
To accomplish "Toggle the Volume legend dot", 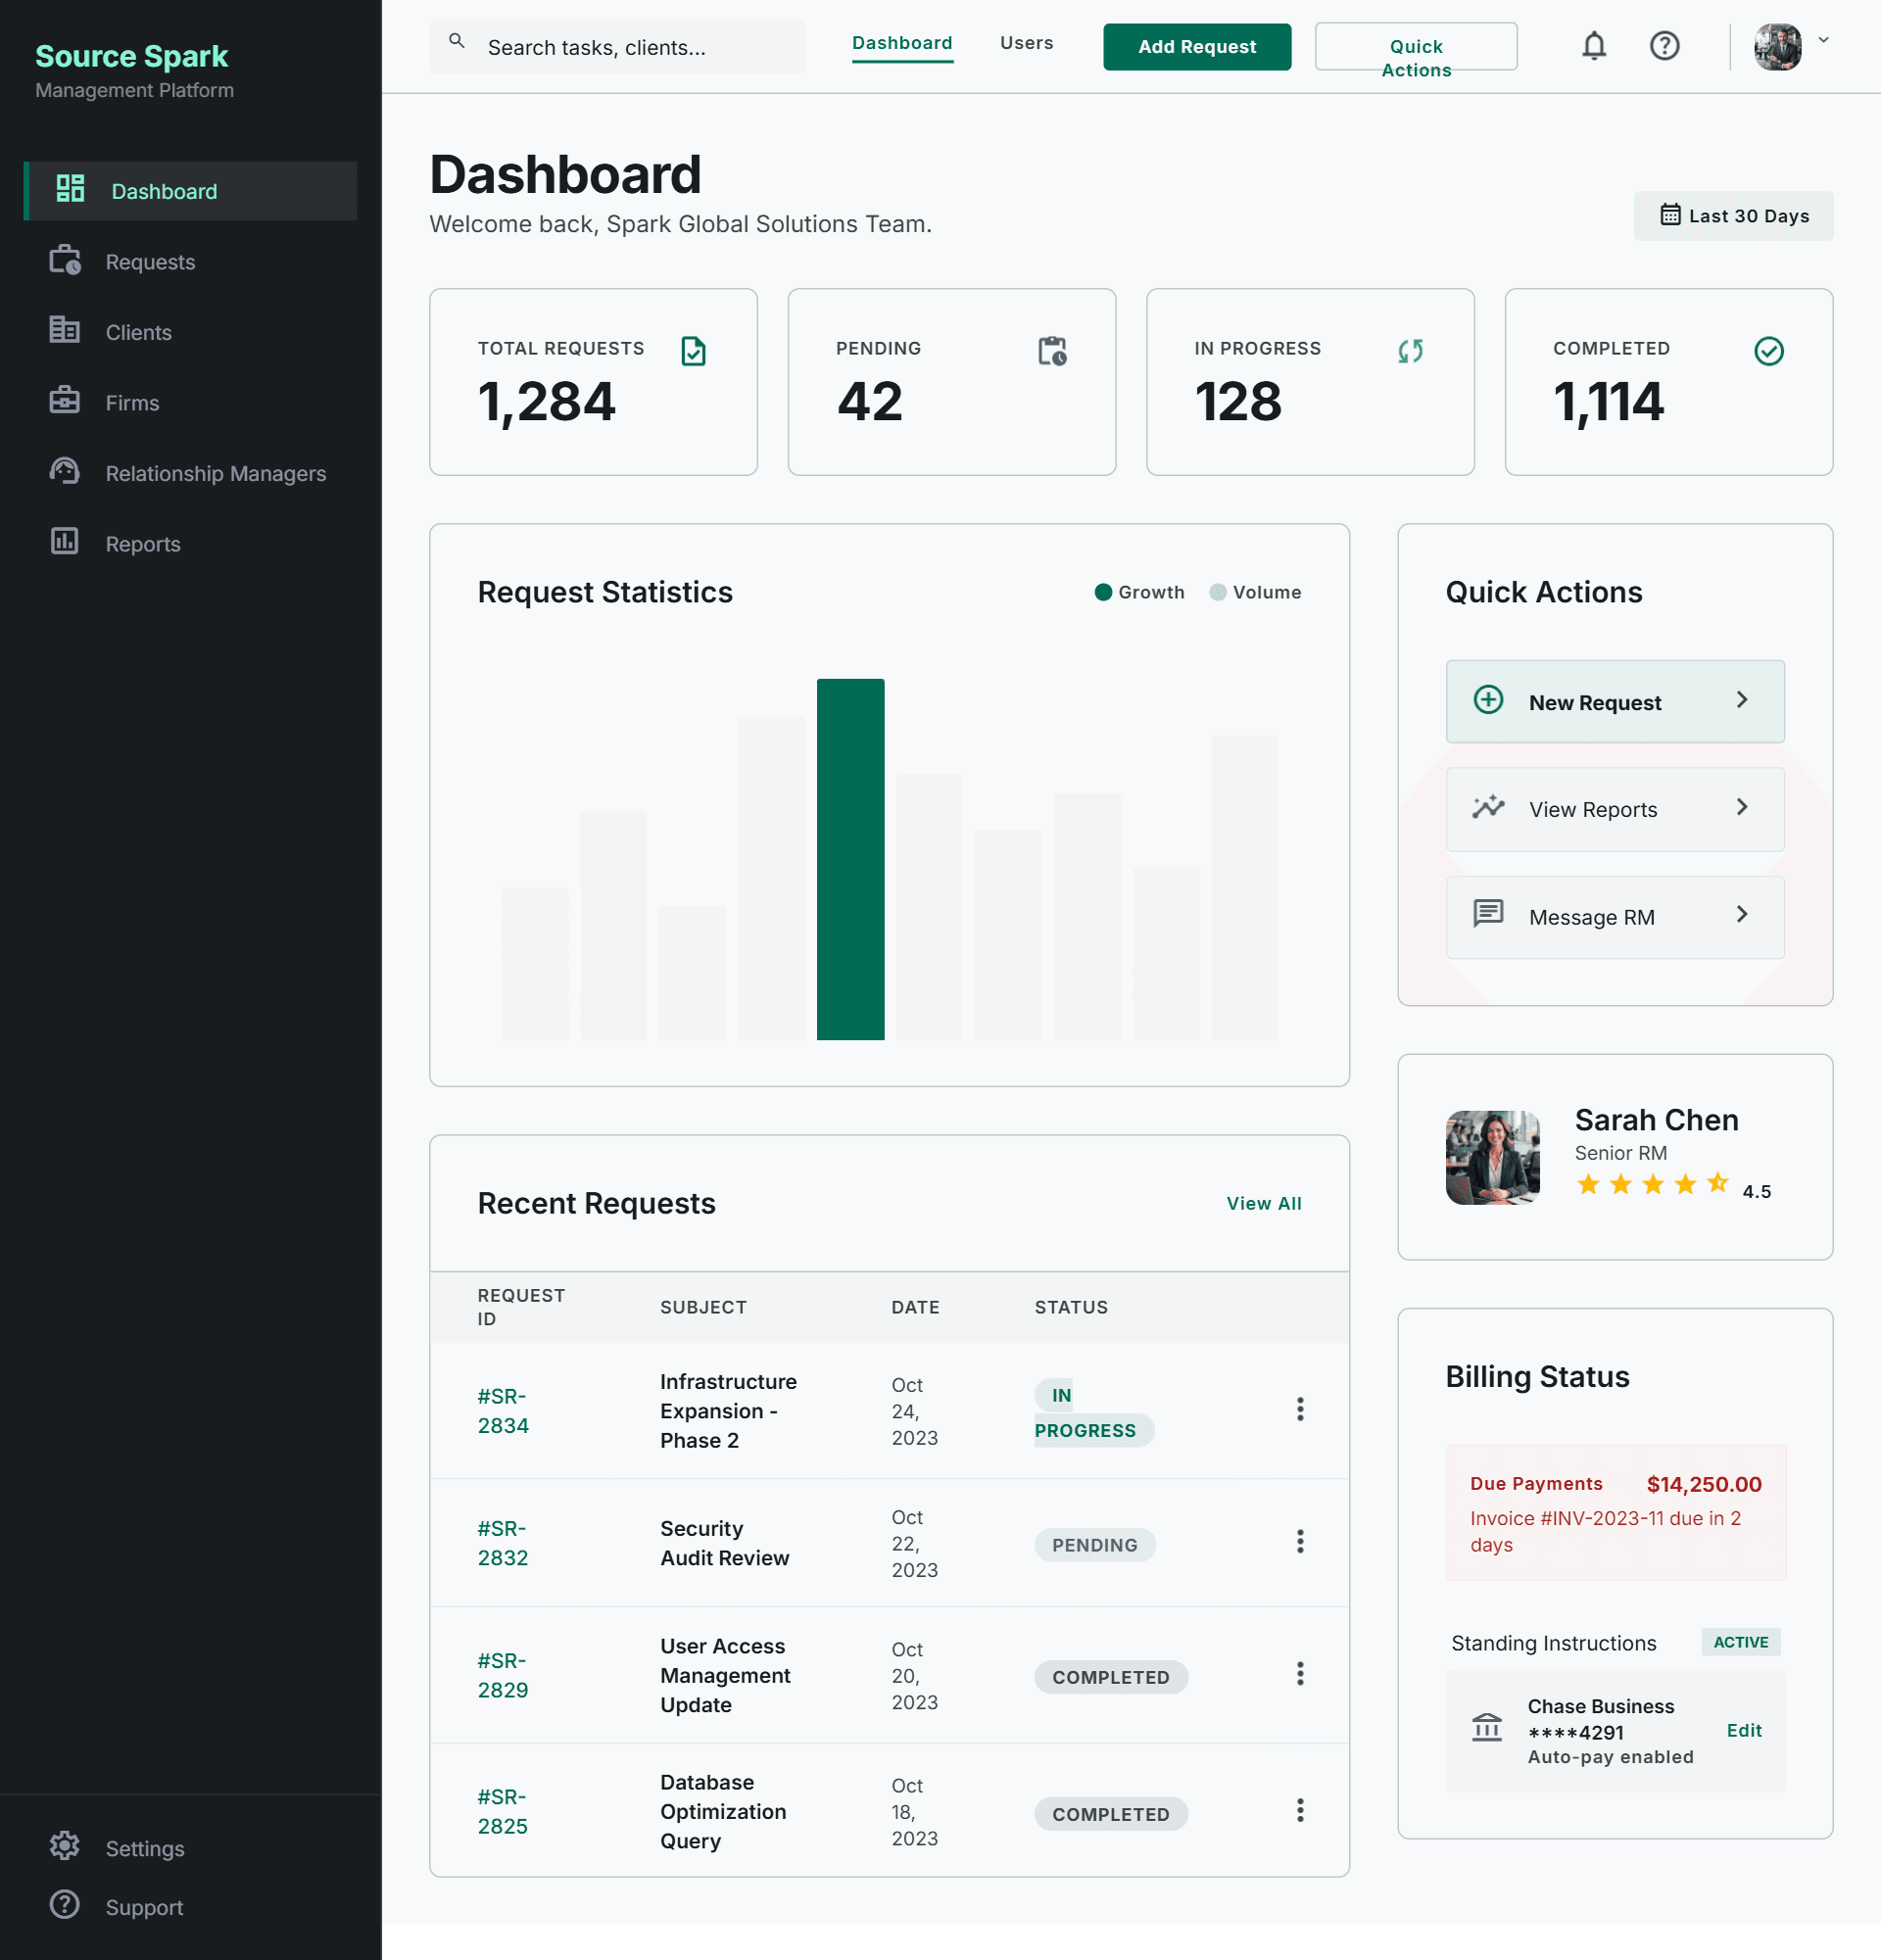I will tap(1217, 592).
